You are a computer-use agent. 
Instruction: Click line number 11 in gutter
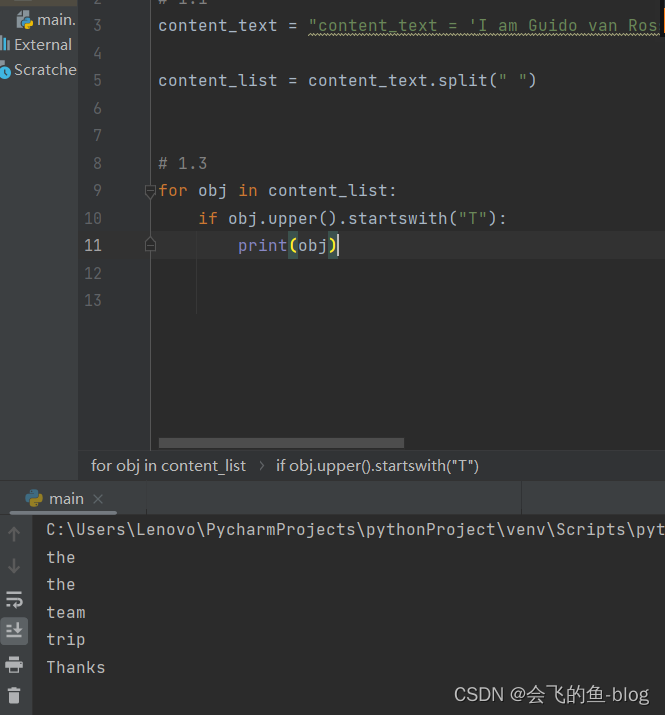click(93, 245)
